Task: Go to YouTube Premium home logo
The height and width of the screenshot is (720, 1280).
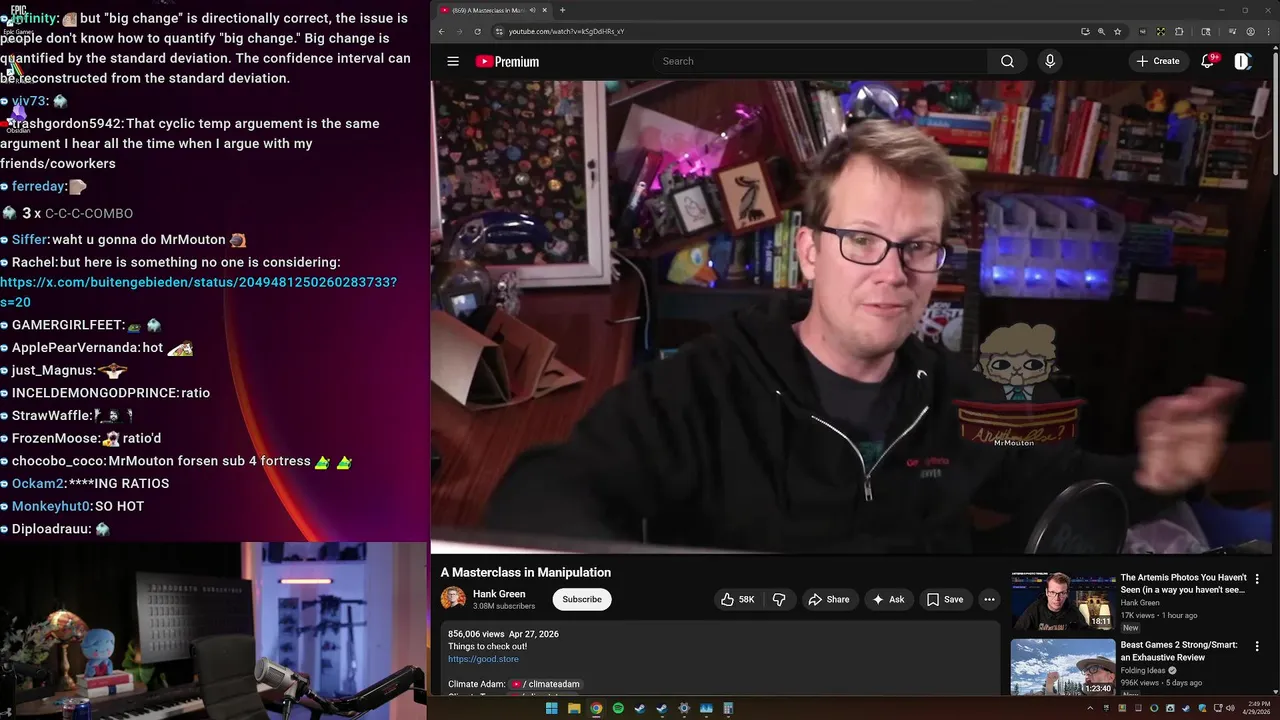Action: point(507,61)
